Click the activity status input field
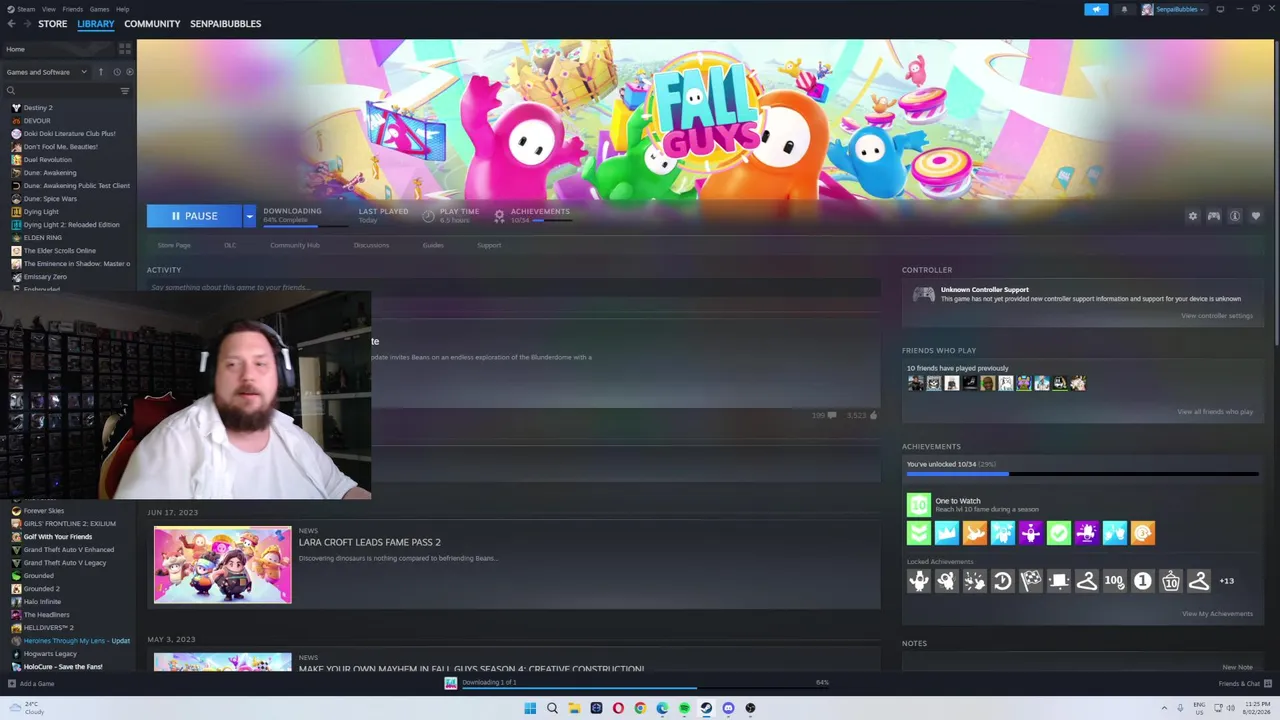 coord(513,288)
